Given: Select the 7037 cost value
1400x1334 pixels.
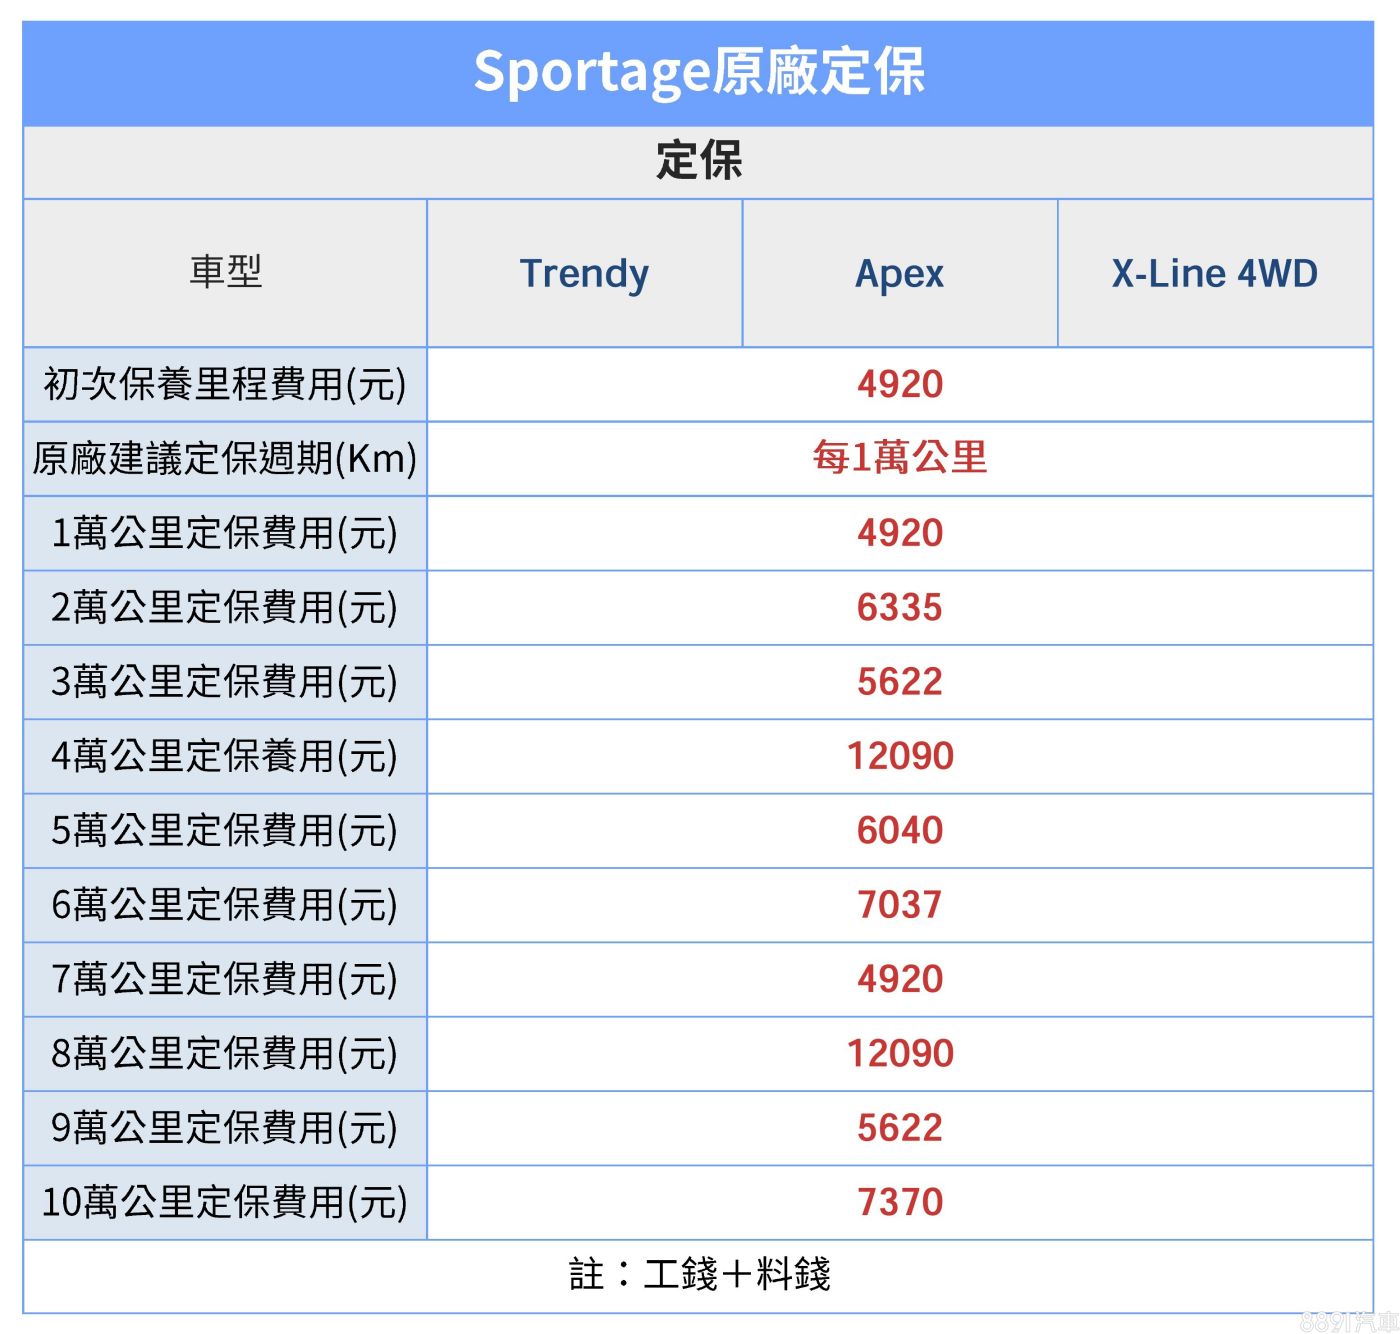Looking at the screenshot, I should tap(899, 904).
